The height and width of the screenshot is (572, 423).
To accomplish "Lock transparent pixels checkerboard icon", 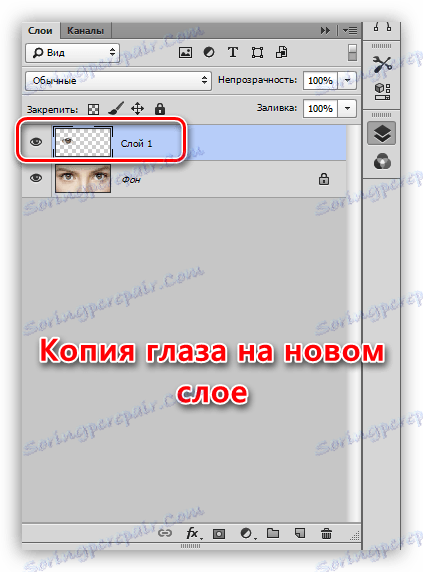I will click(94, 109).
